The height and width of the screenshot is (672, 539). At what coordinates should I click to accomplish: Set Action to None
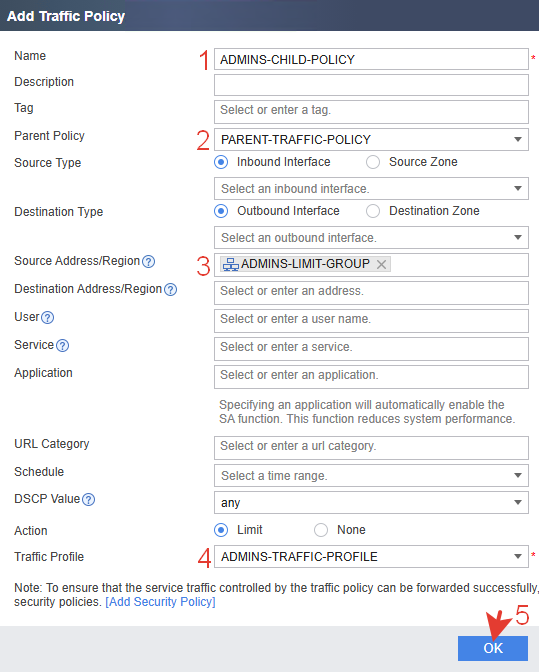click(x=321, y=530)
